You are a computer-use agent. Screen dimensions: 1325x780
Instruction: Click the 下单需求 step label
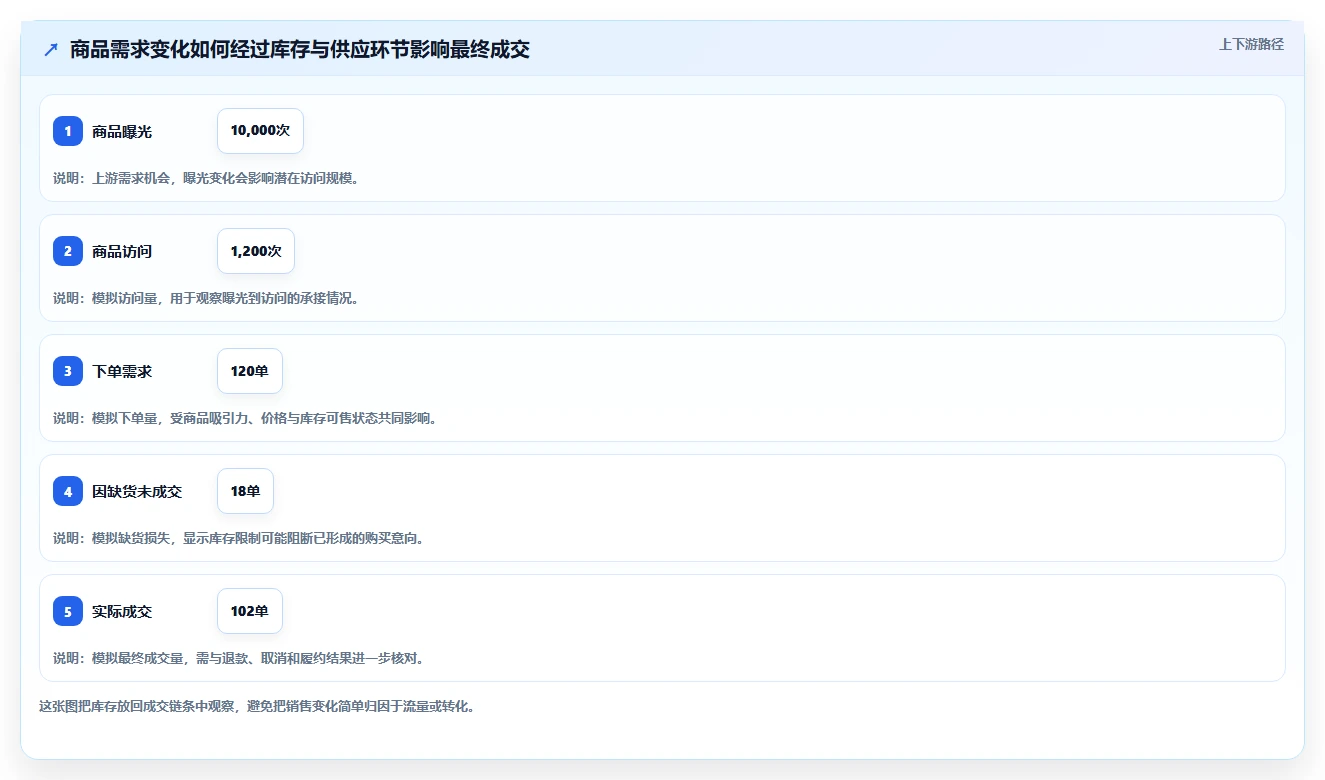pyautogui.click(x=122, y=371)
